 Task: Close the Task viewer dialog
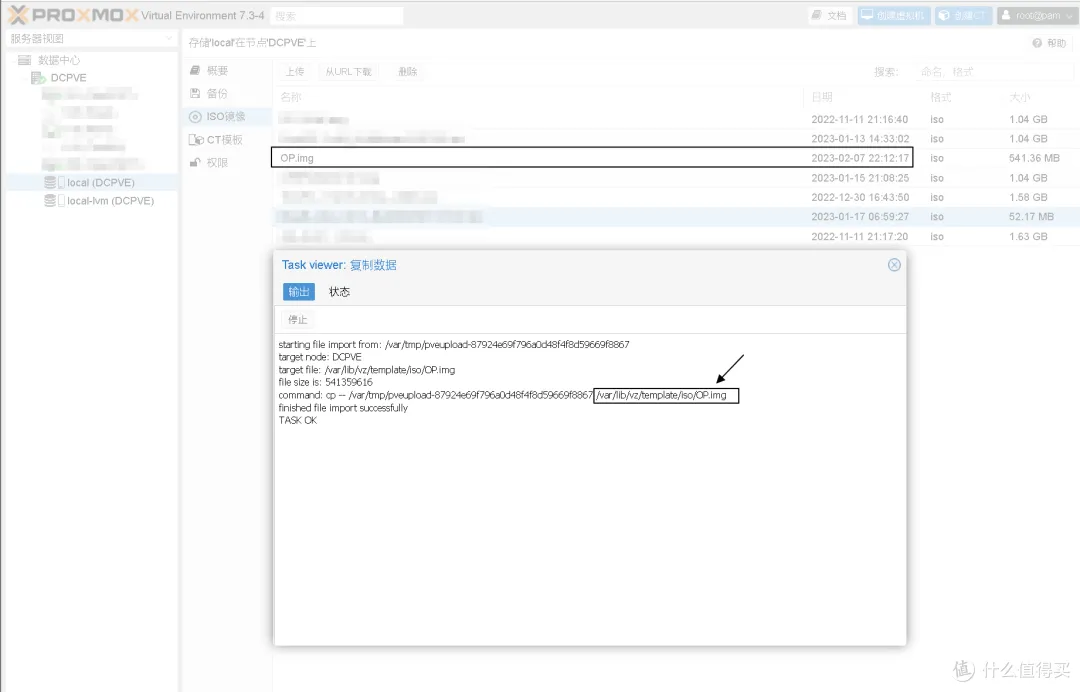(x=894, y=265)
